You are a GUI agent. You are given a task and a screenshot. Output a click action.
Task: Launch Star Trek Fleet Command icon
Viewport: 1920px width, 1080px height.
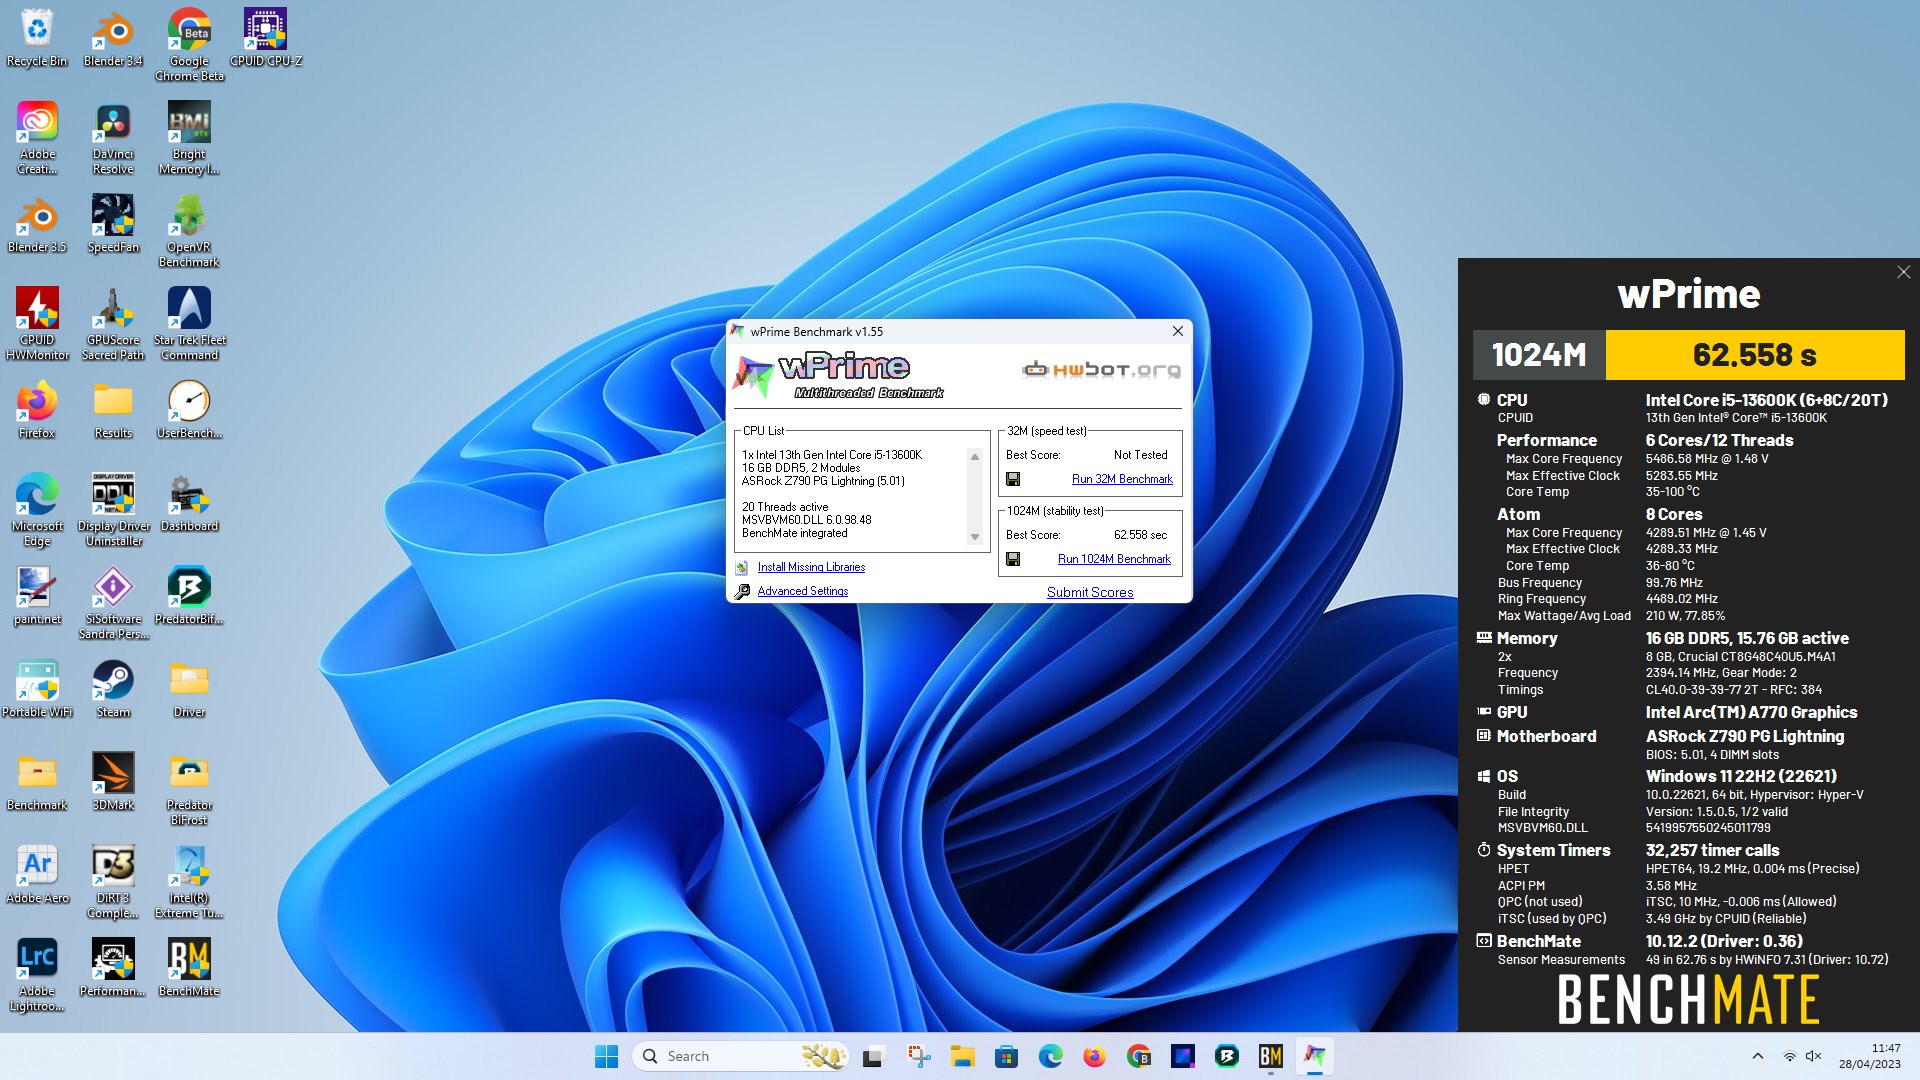coord(189,324)
